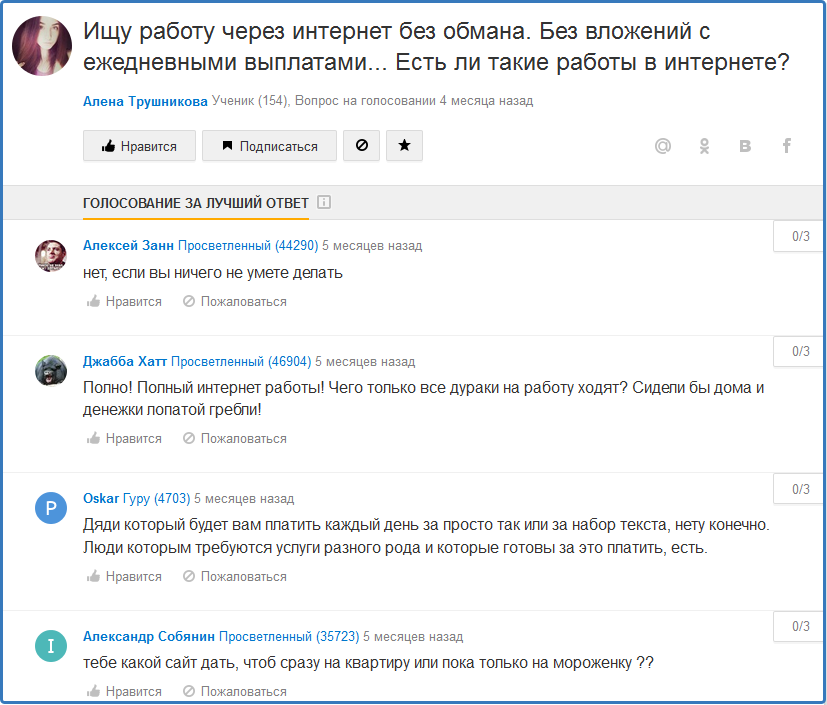
Task: Click Oskar's round P avatar
Action: click(50, 508)
